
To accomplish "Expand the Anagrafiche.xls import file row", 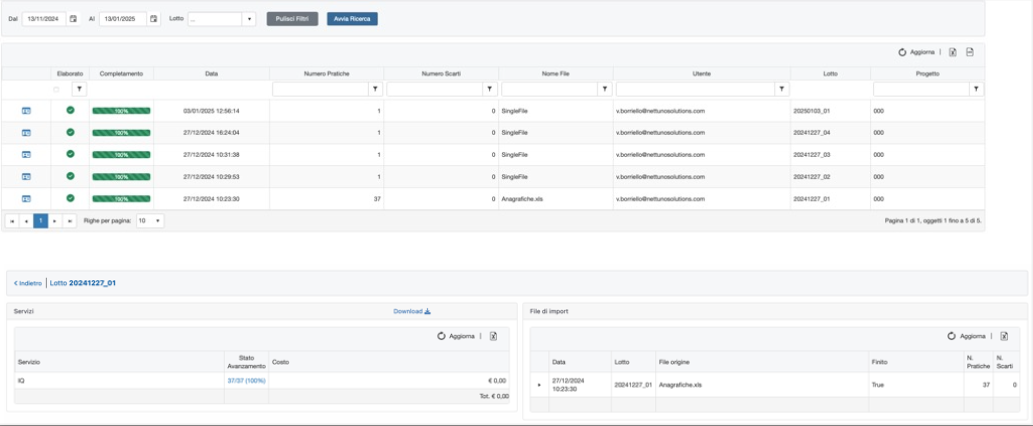I will click(539, 384).
